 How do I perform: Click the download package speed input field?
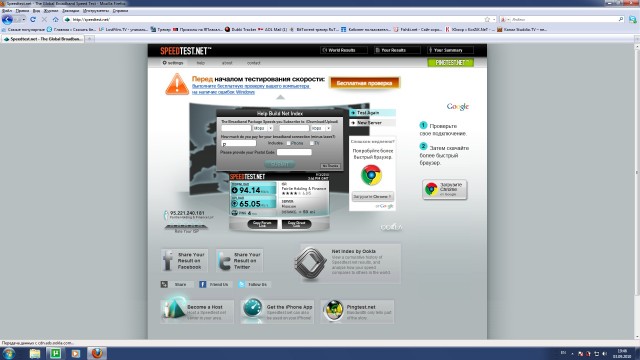(236, 128)
